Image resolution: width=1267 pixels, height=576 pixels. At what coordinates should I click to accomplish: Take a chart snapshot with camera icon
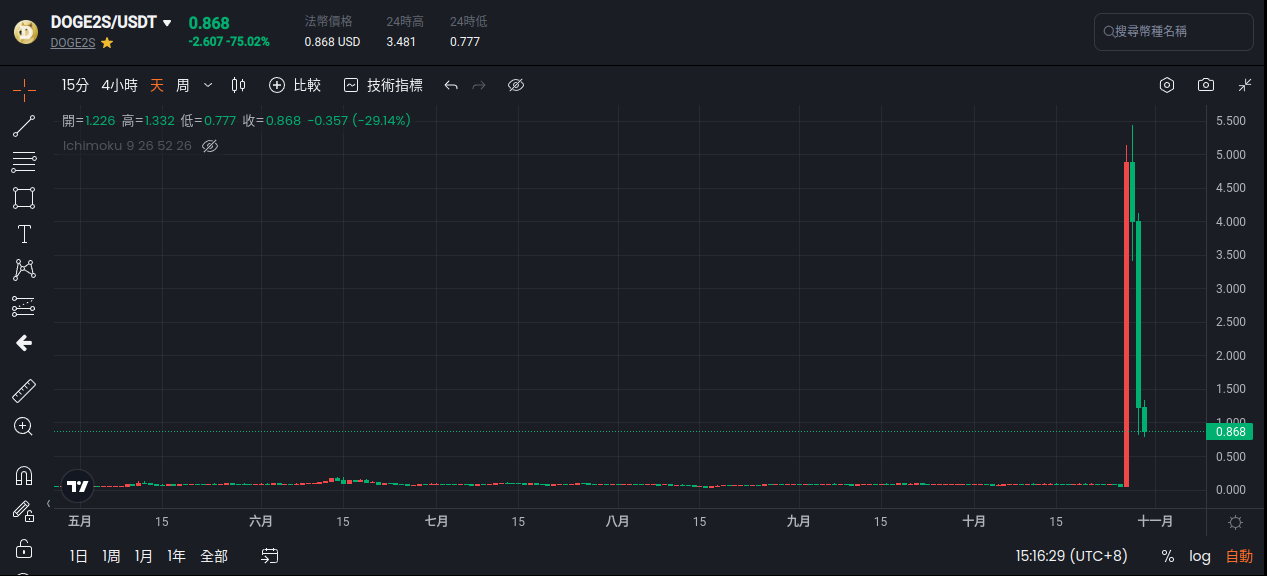click(x=1206, y=85)
